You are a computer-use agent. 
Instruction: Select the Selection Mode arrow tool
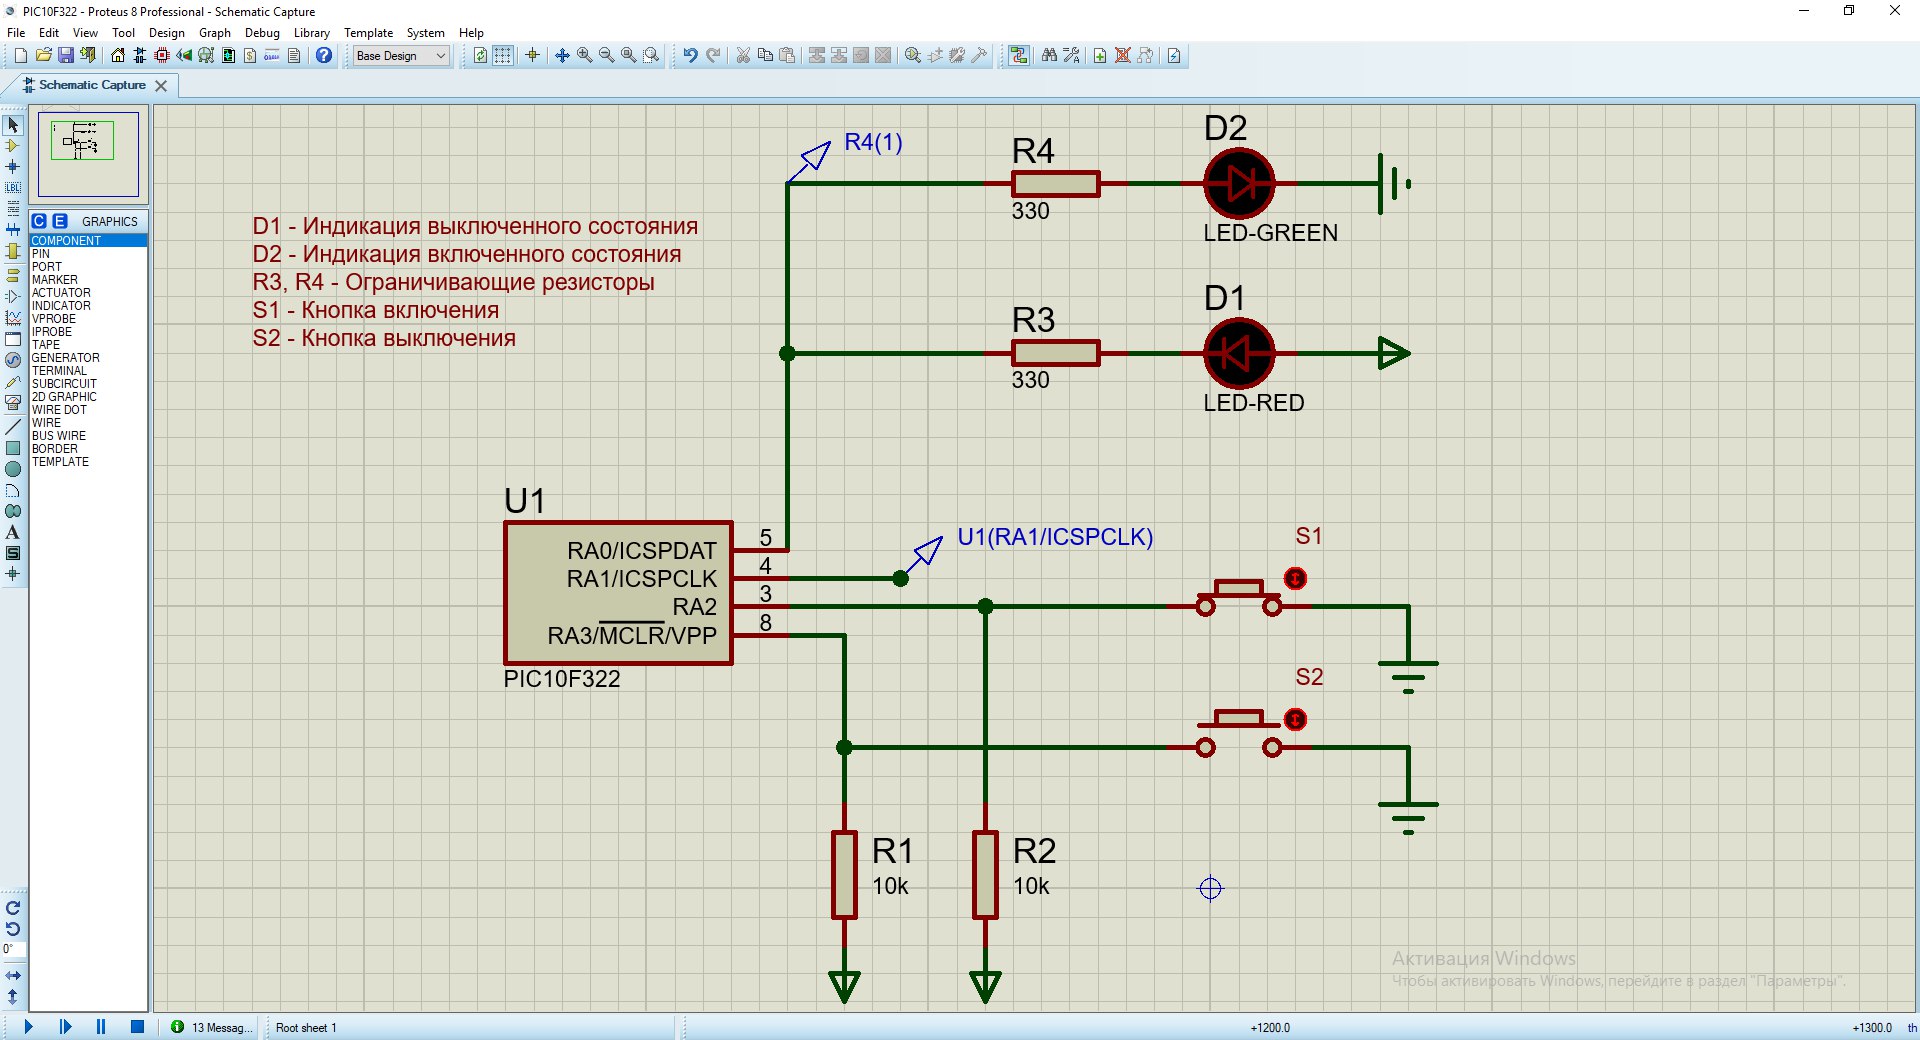[13, 125]
